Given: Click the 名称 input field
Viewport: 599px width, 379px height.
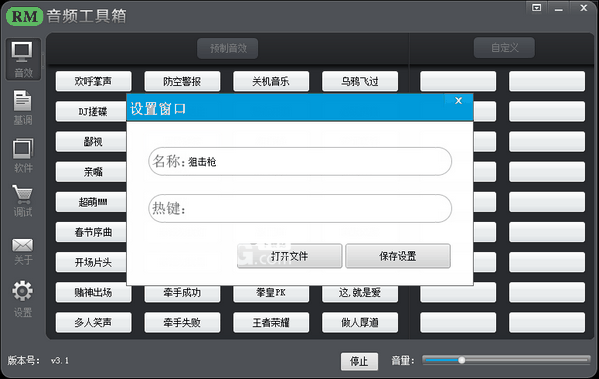Looking at the screenshot, I should point(300,162).
